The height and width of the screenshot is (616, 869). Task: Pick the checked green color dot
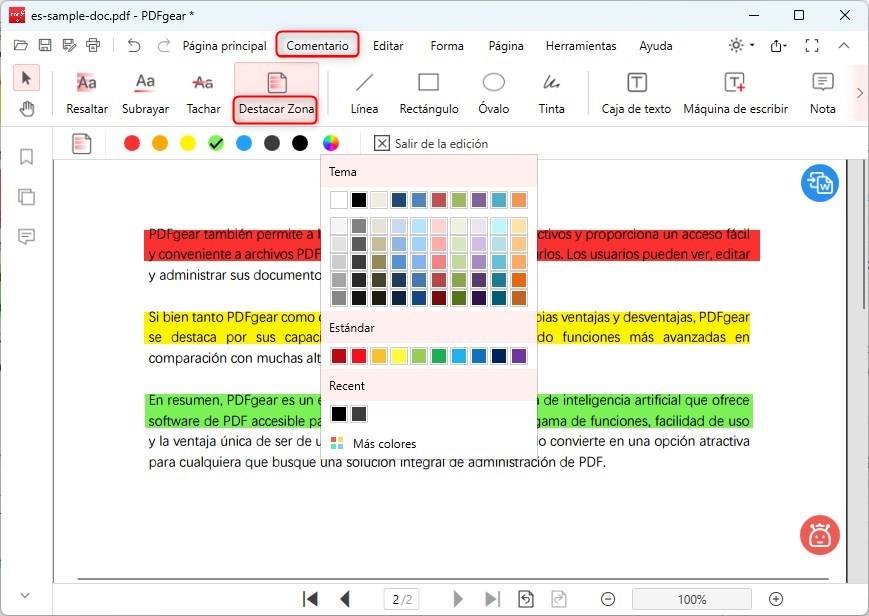tap(216, 143)
